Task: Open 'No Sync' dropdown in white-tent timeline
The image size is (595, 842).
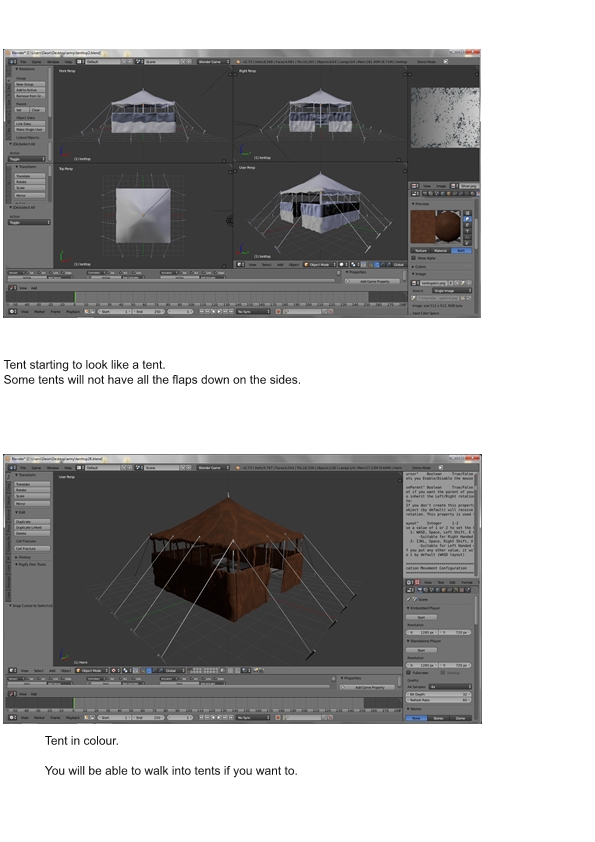Action: coord(253,311)
